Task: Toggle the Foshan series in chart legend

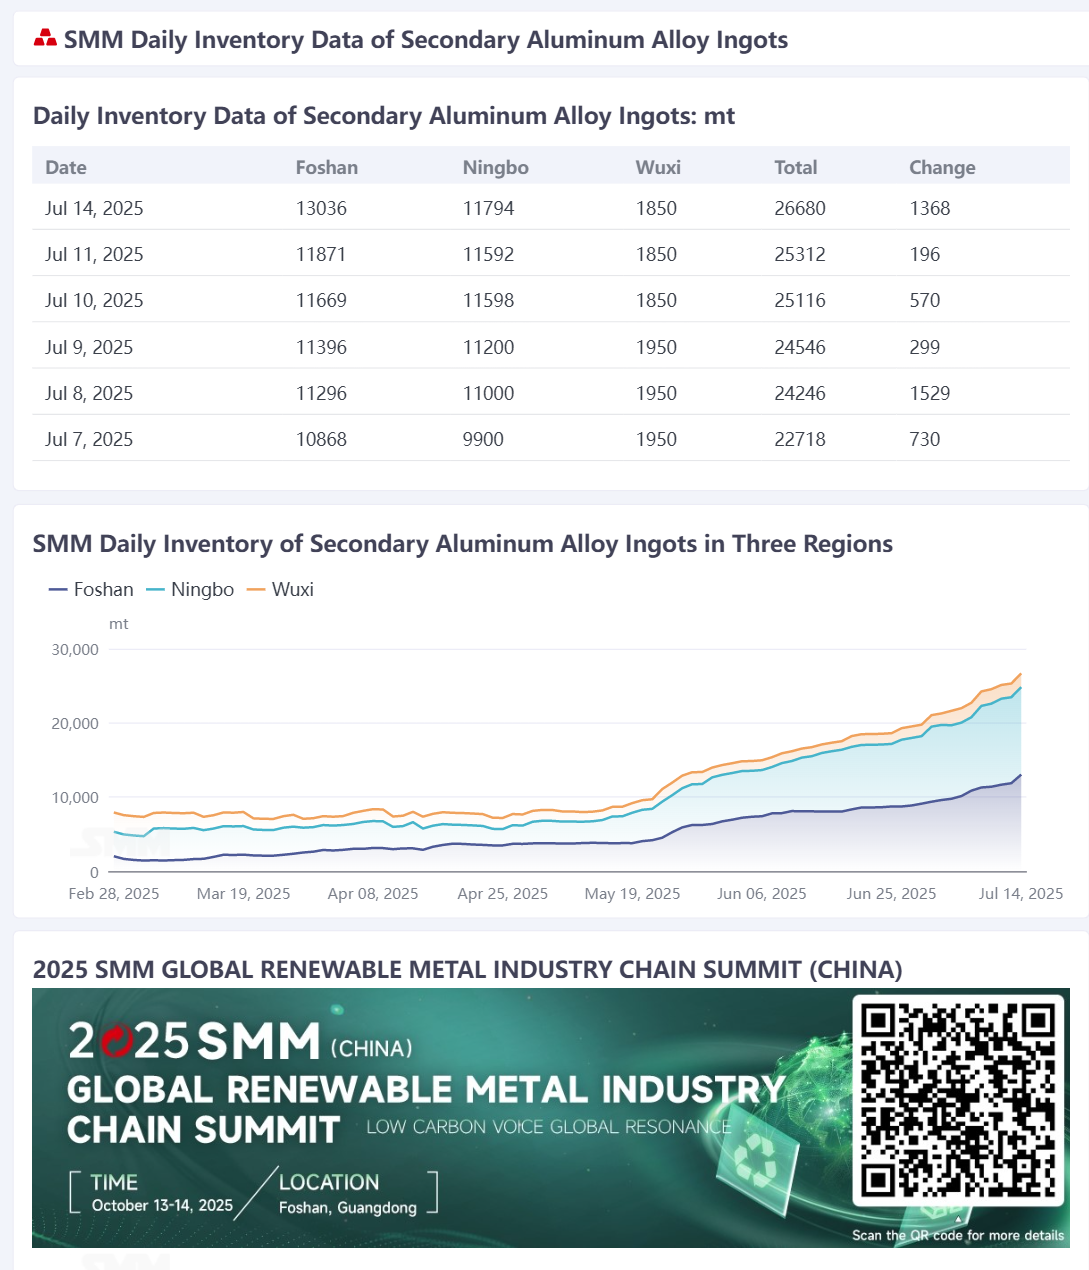Action: pos(91,589)
